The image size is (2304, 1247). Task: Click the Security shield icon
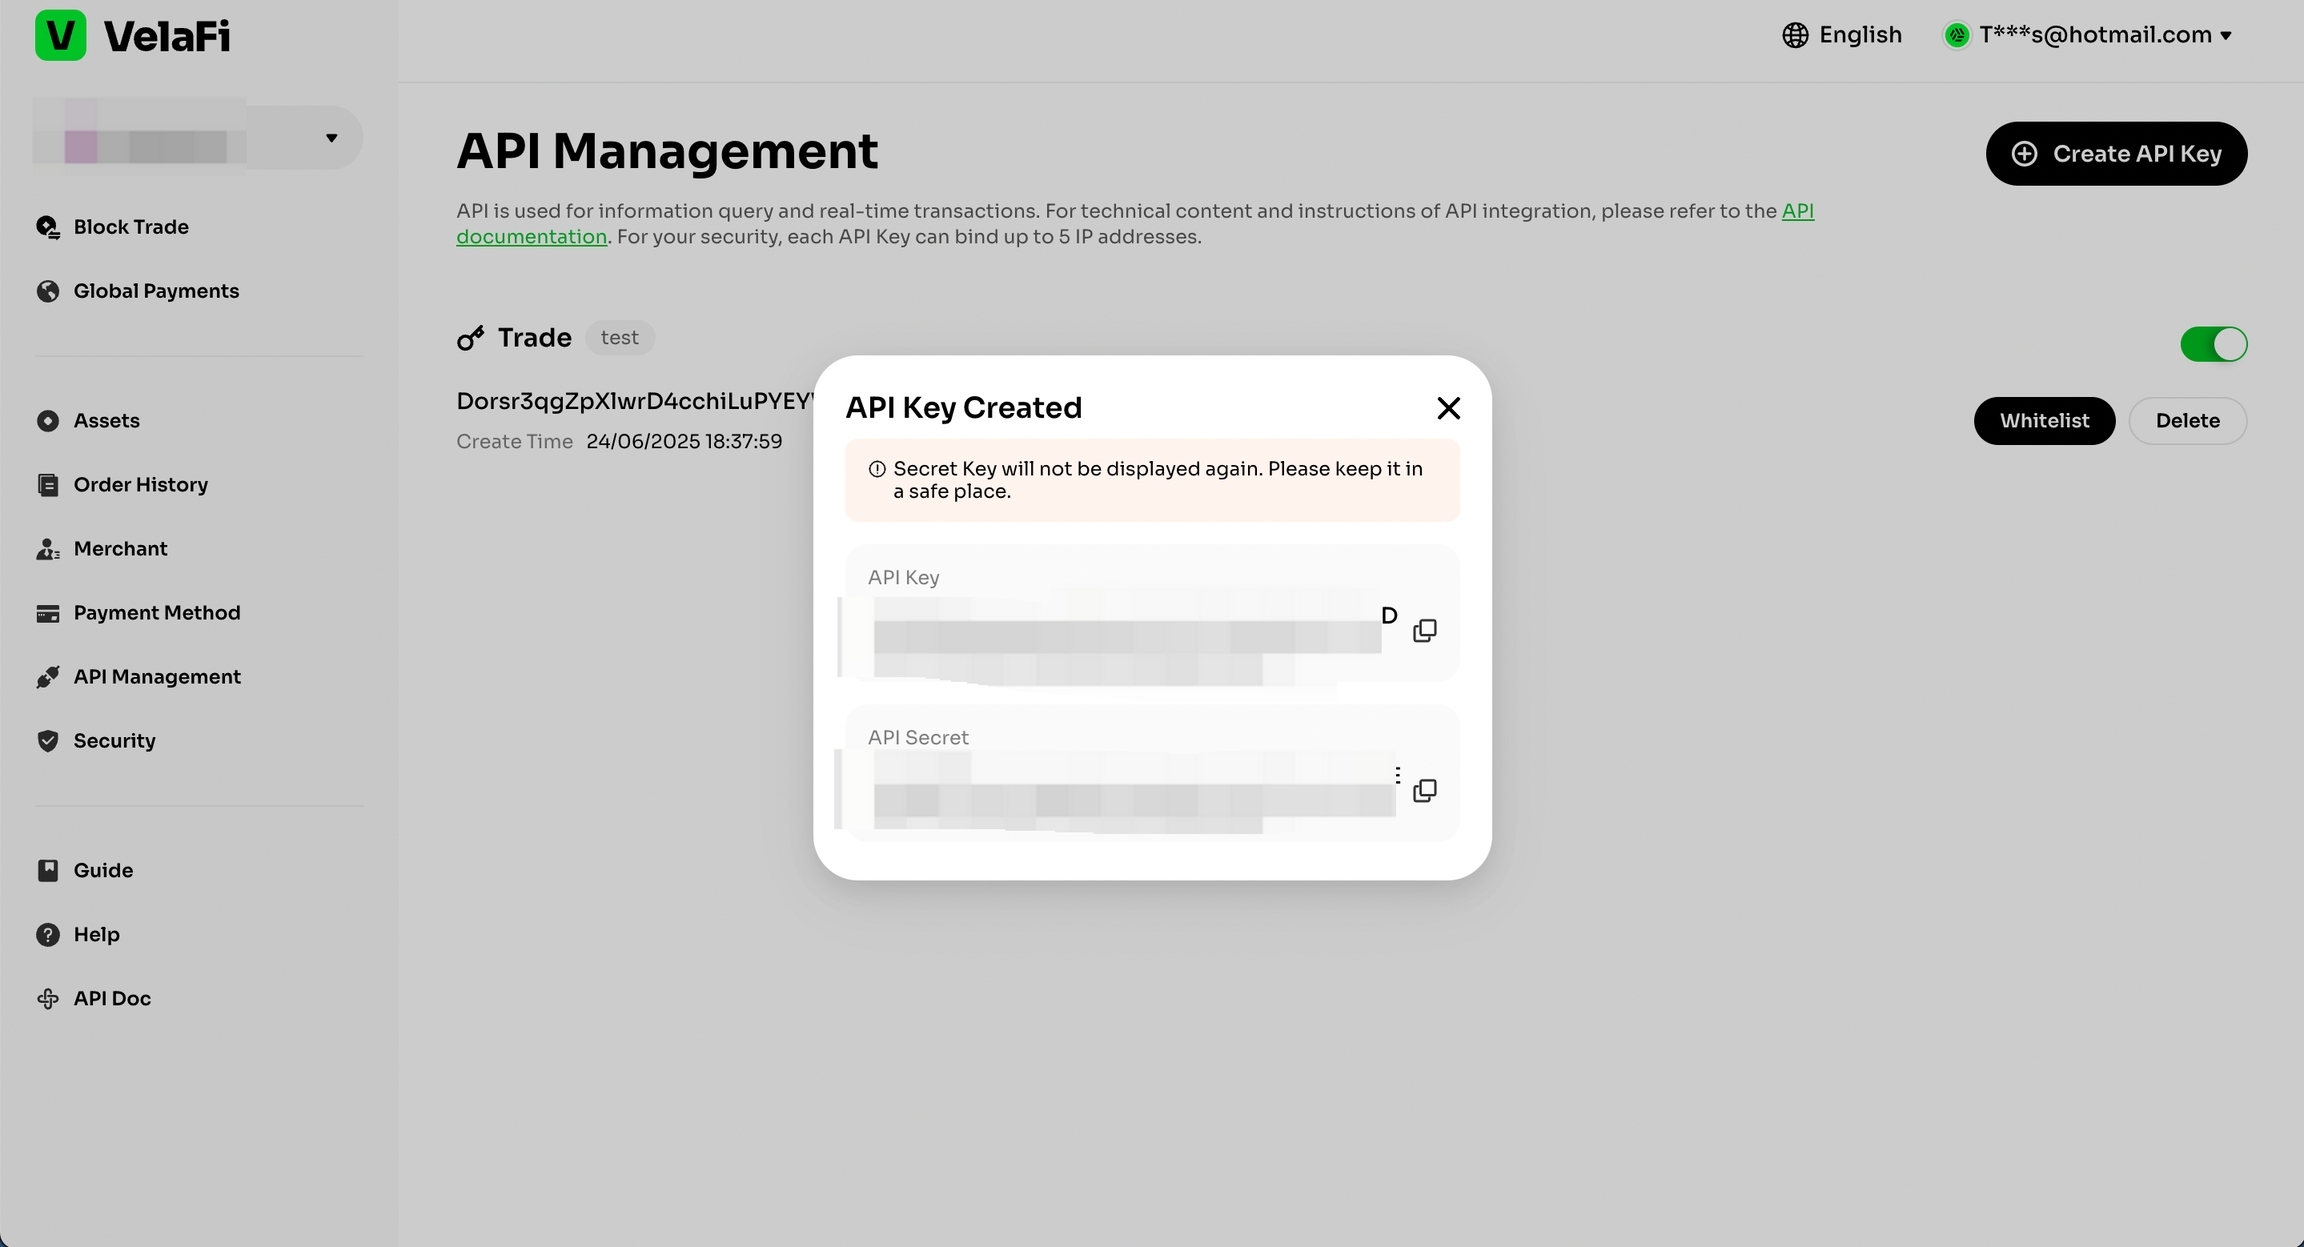tap(47, 741)
